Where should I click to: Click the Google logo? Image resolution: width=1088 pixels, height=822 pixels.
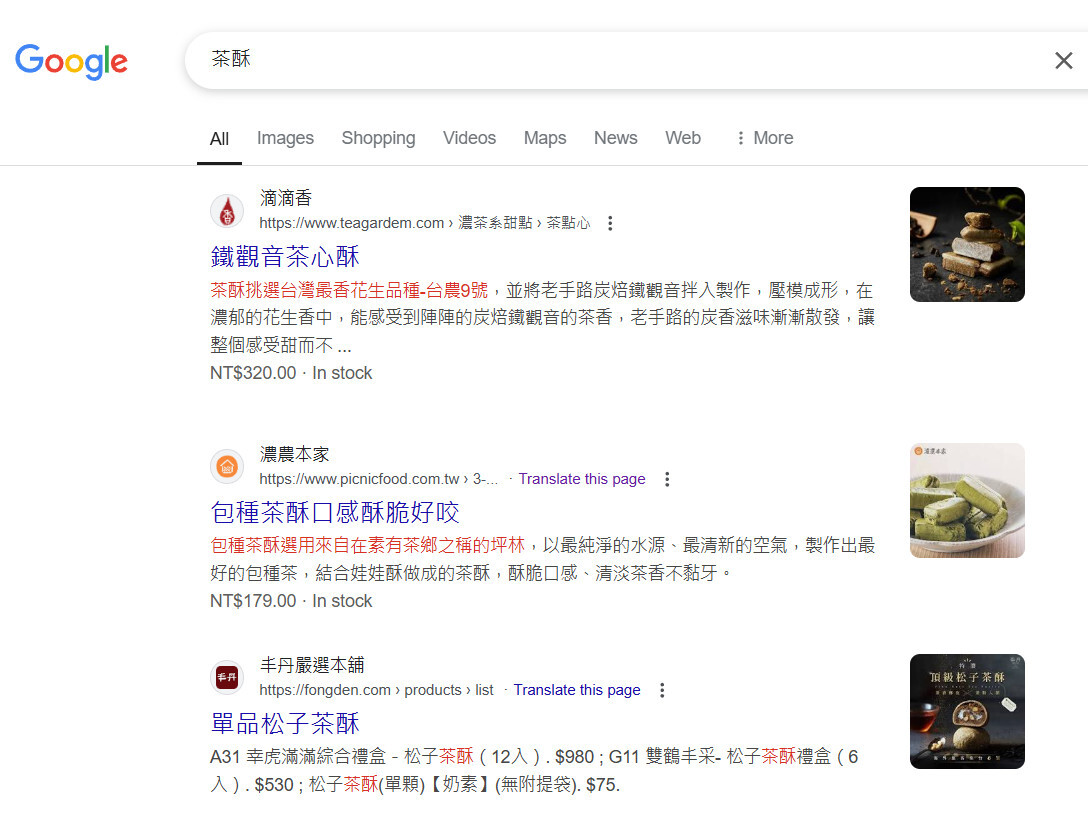pyautogui.click(x=71, y=61)
